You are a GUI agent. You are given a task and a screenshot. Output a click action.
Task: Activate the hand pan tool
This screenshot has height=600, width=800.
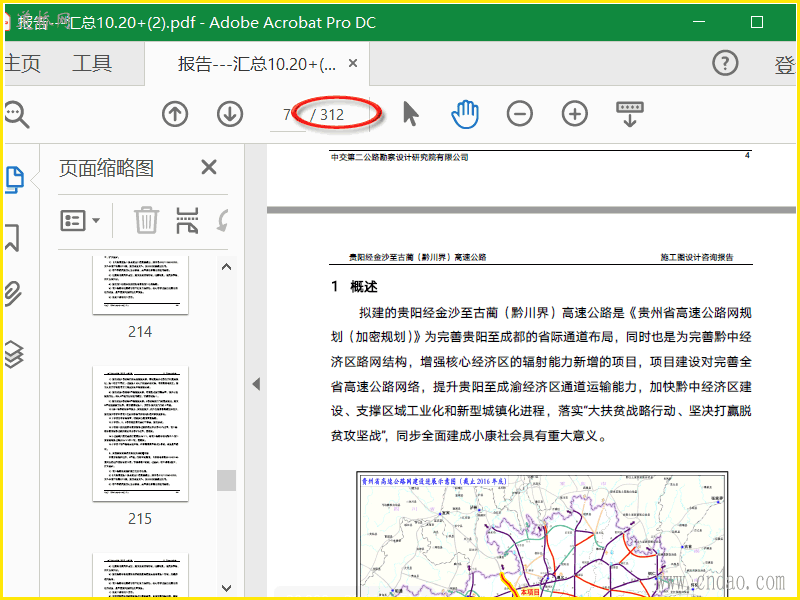coord(465,114)
